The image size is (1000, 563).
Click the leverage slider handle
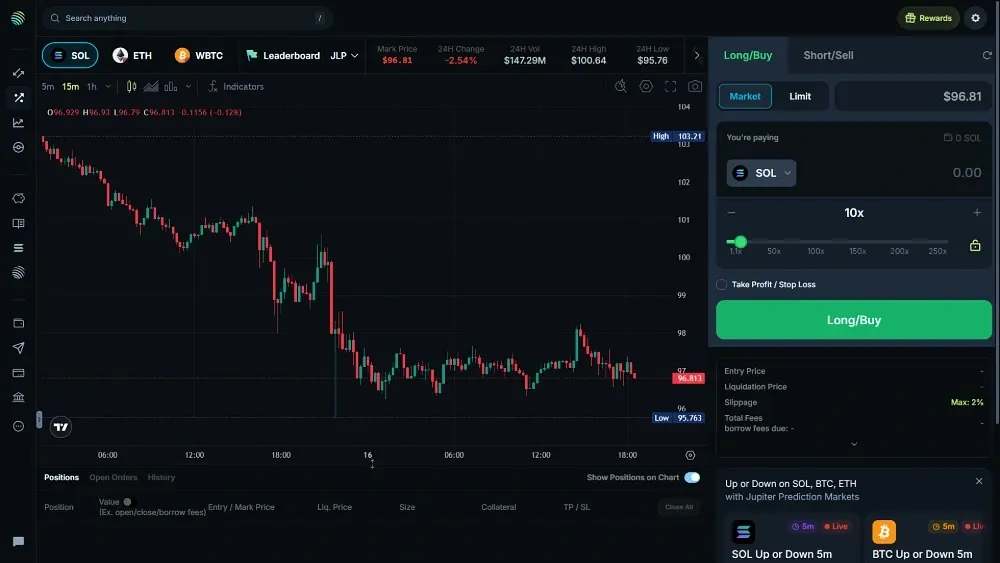tap(740, 242)
